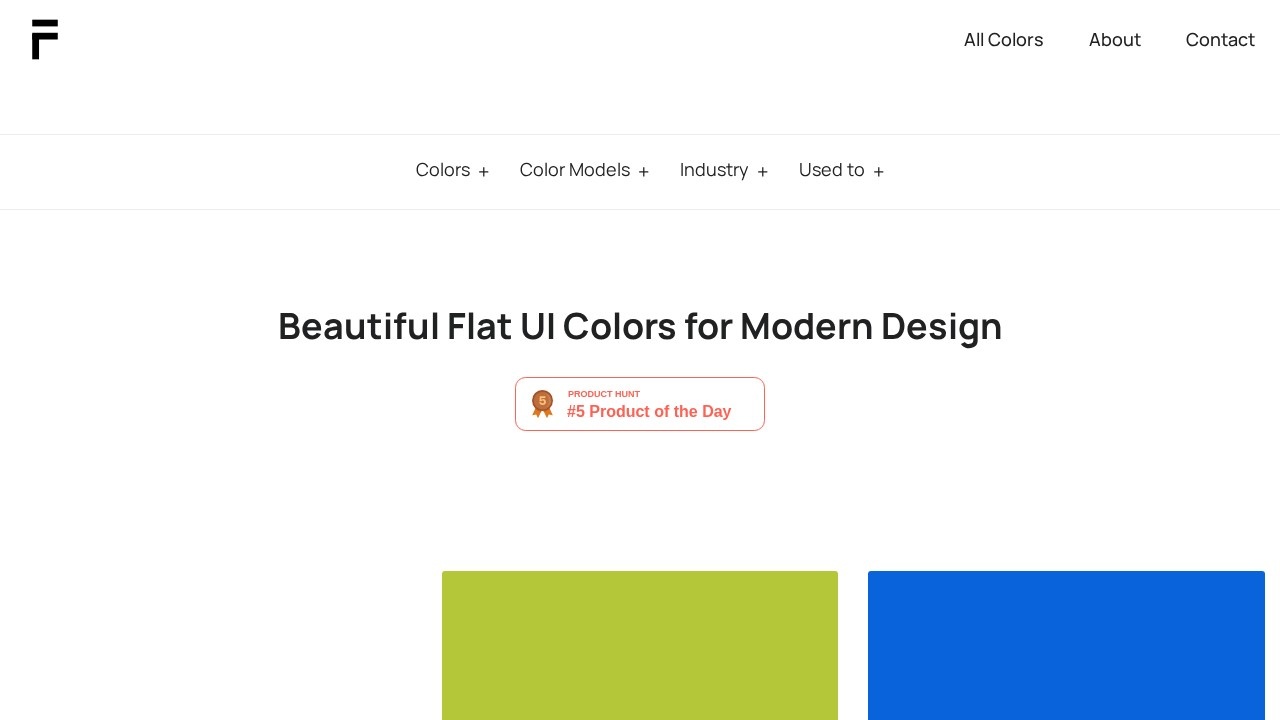Open the All Colors page

(x=1003, y=40)
